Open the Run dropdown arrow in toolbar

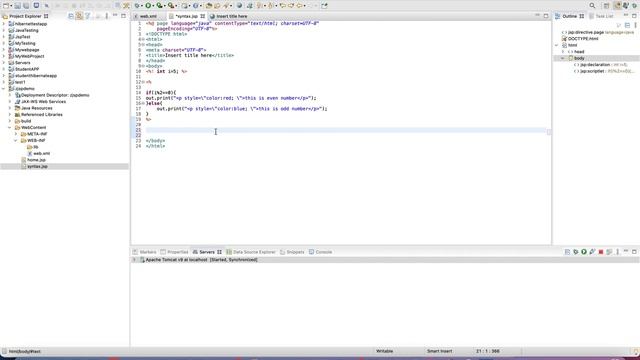(x=154, y=6)
